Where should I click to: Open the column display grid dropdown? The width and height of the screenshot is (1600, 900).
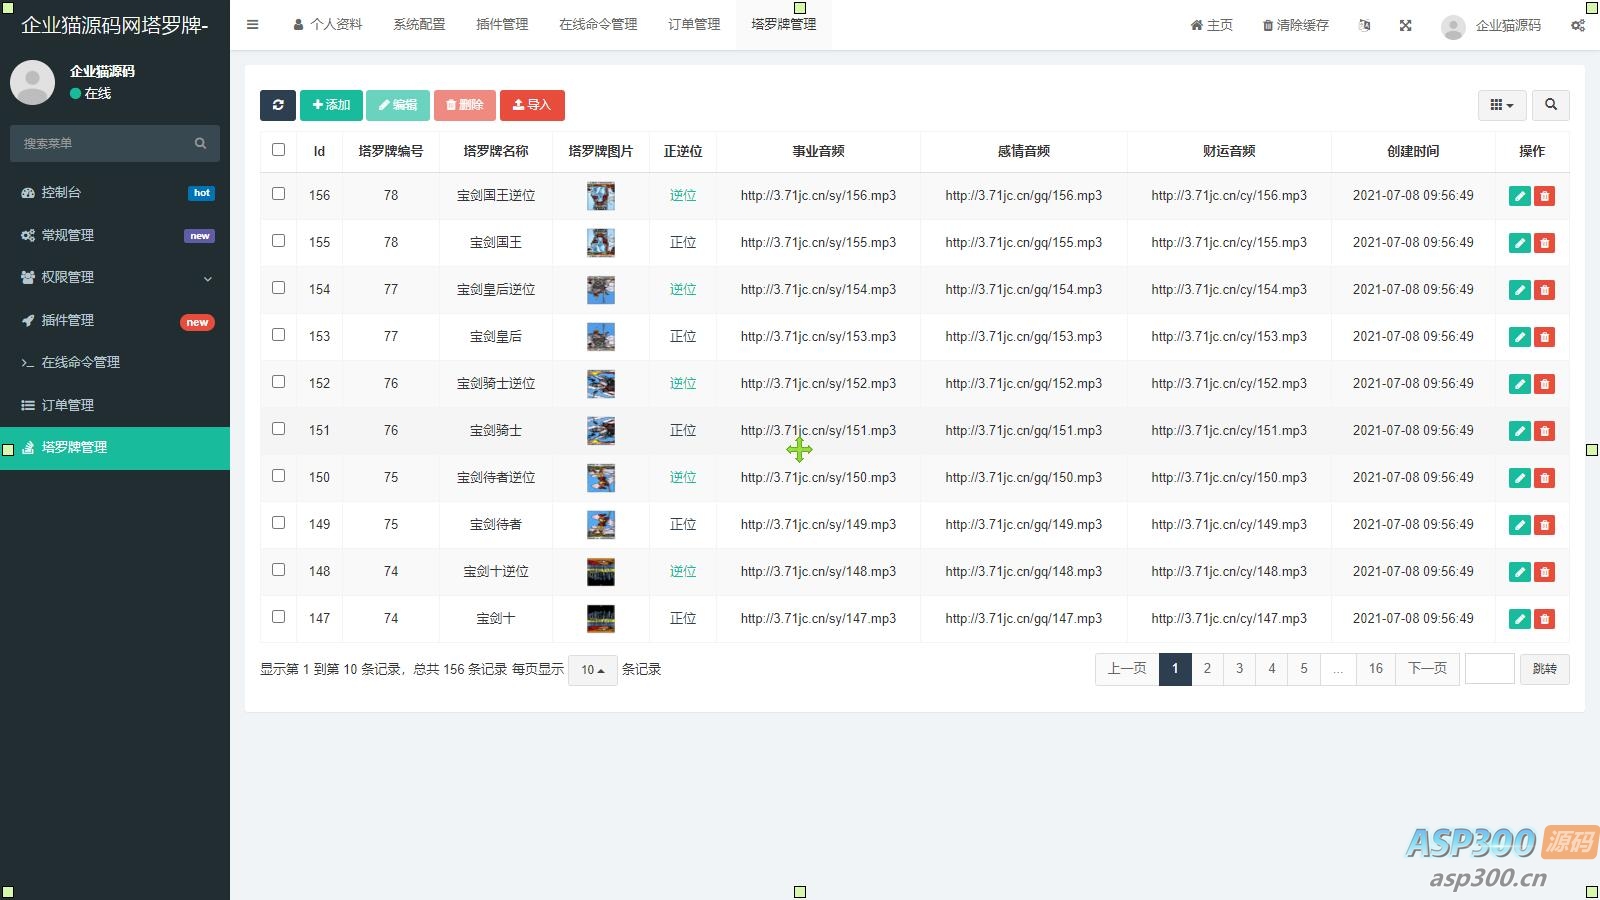click(1501, 105)
